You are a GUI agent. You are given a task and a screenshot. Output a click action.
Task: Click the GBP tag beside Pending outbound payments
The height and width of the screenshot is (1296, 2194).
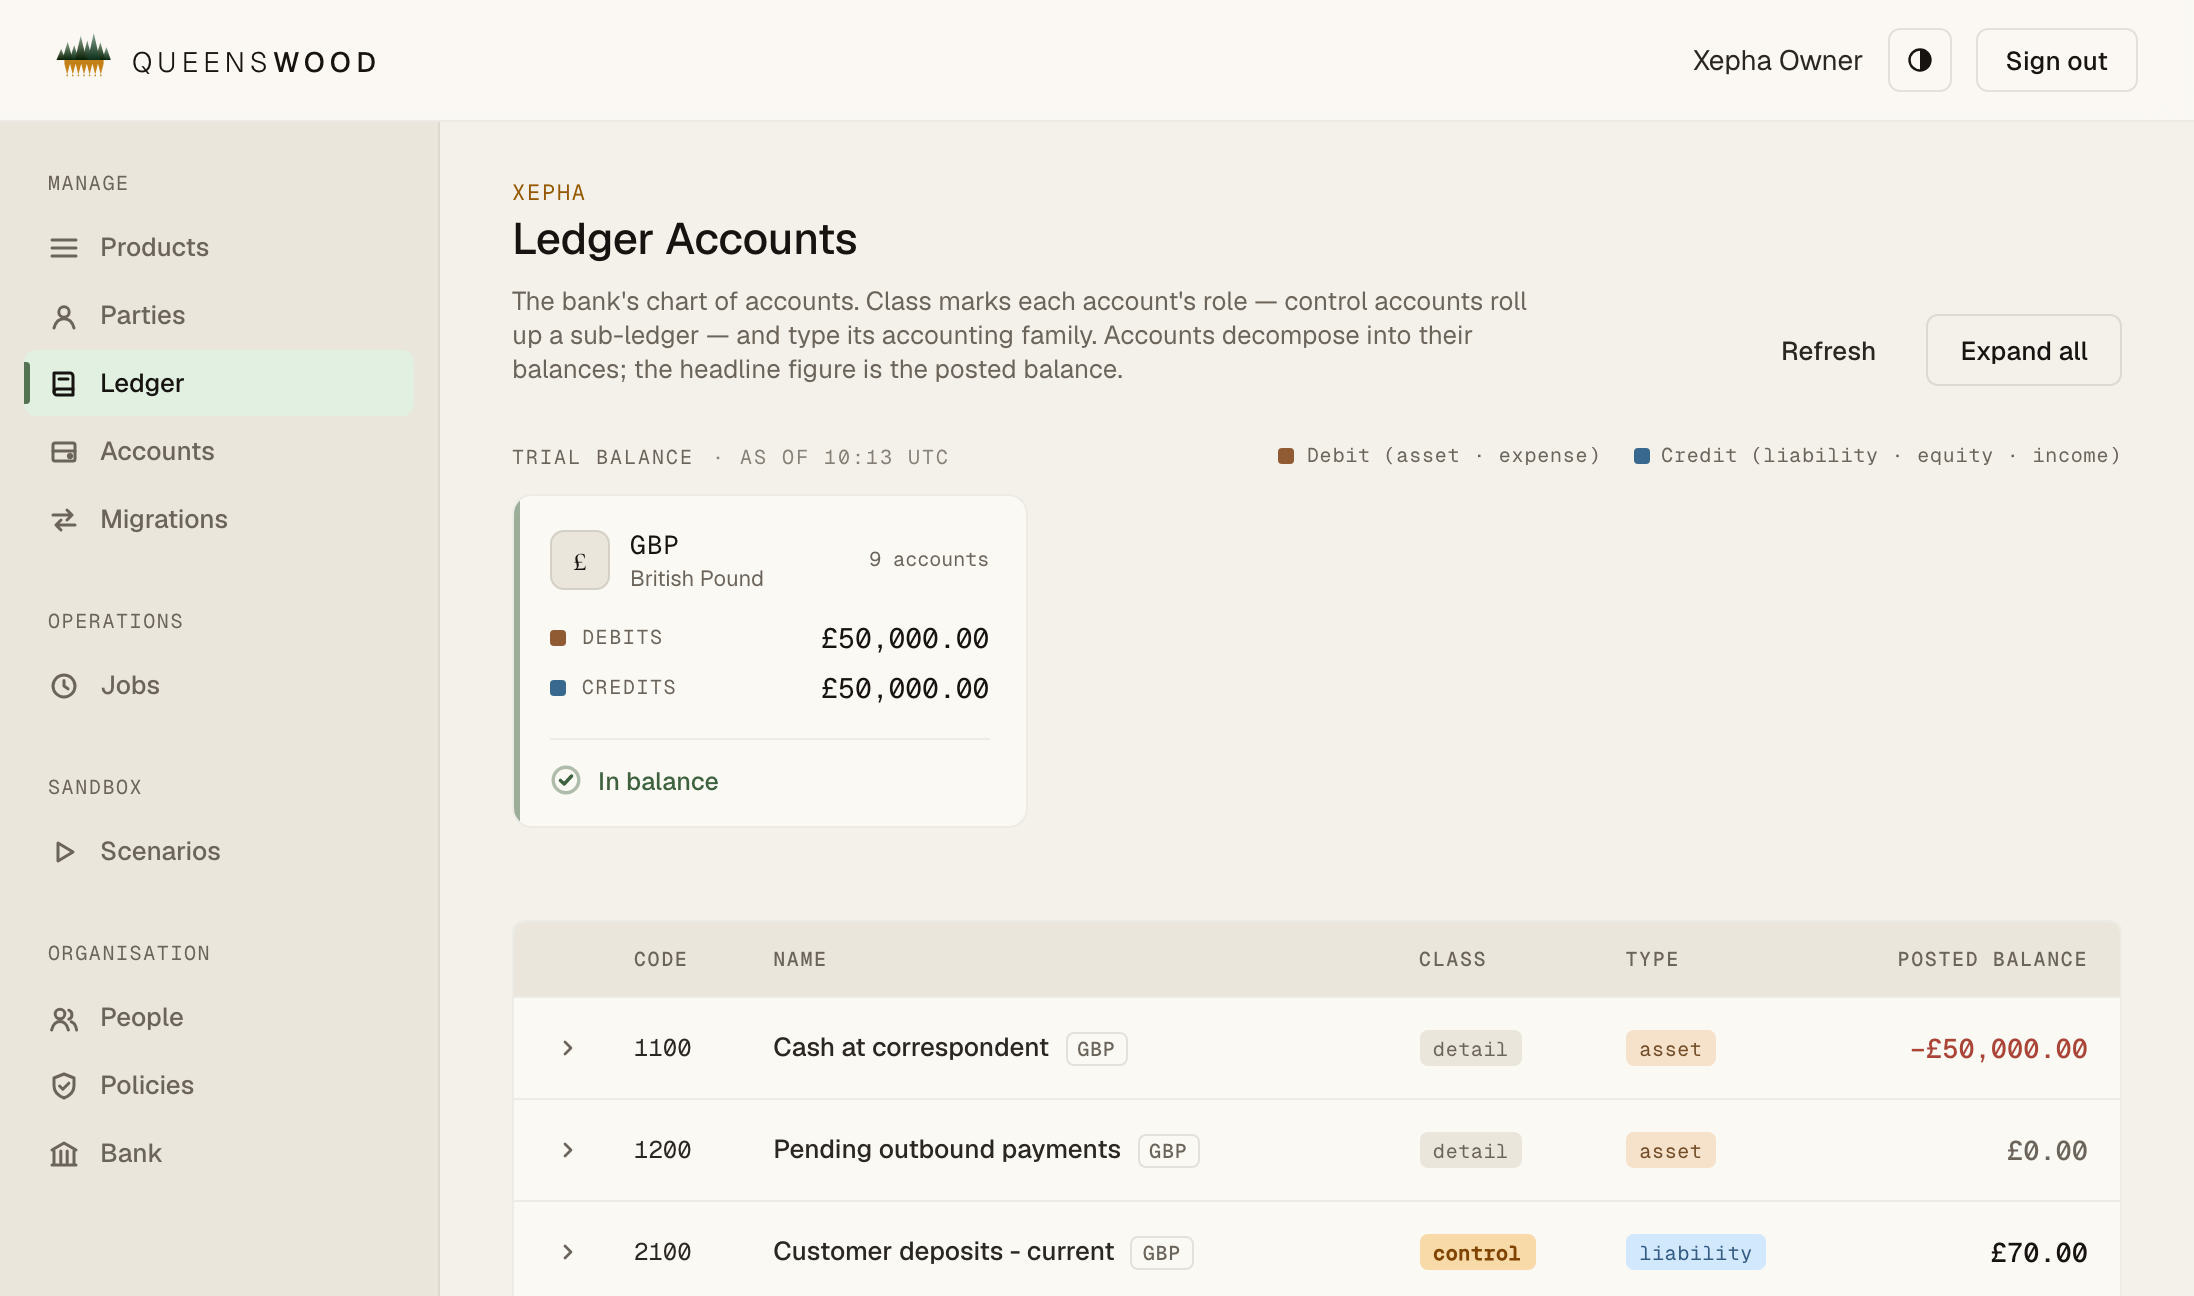tap(1168, 1151)
